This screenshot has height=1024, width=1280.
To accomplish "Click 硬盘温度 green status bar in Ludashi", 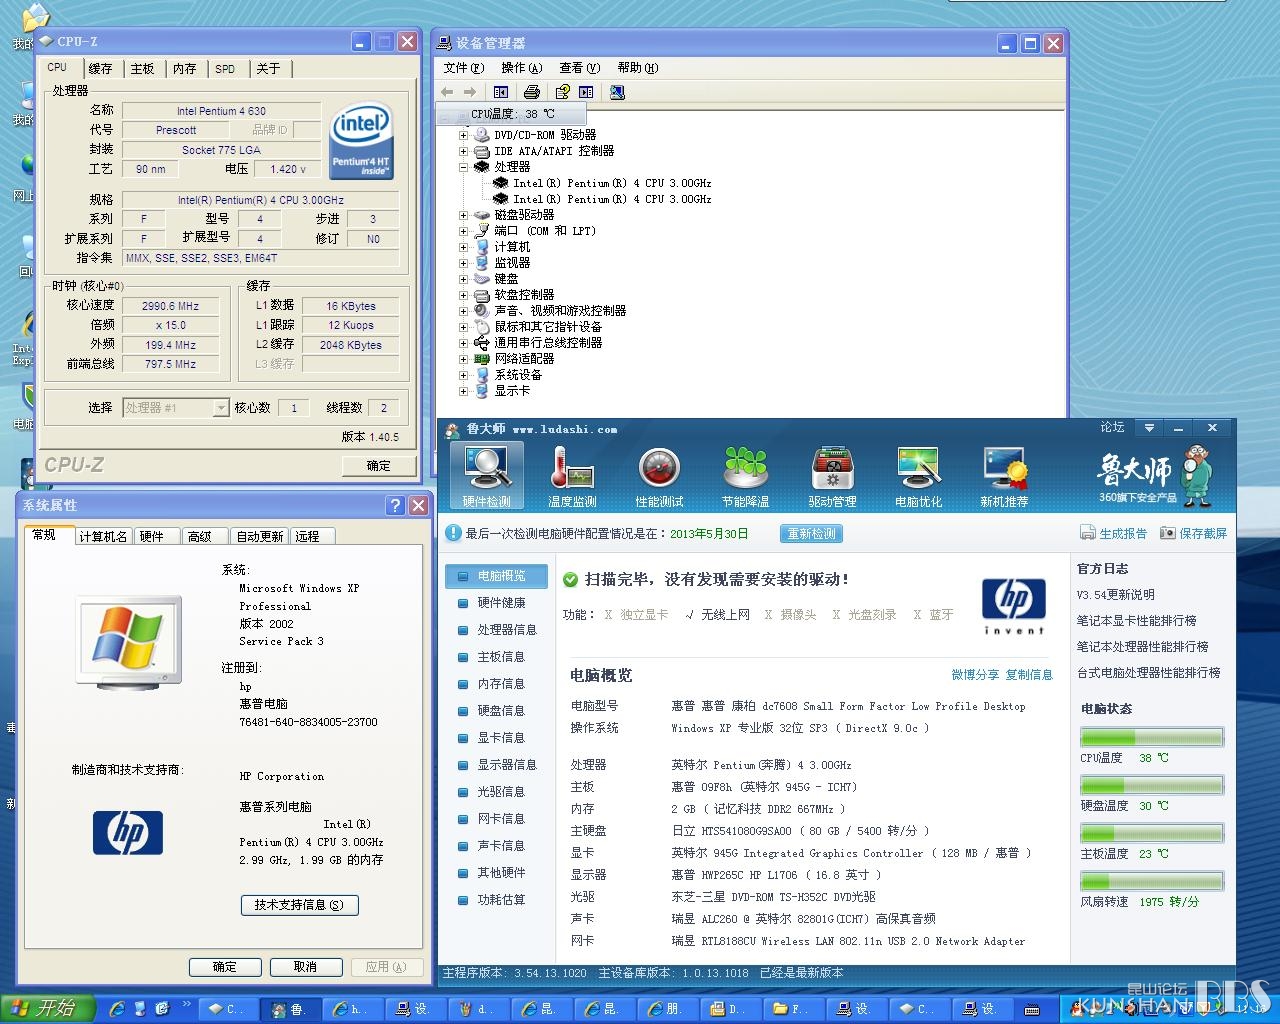I will pyautogui.click(x=1152, y=786).
